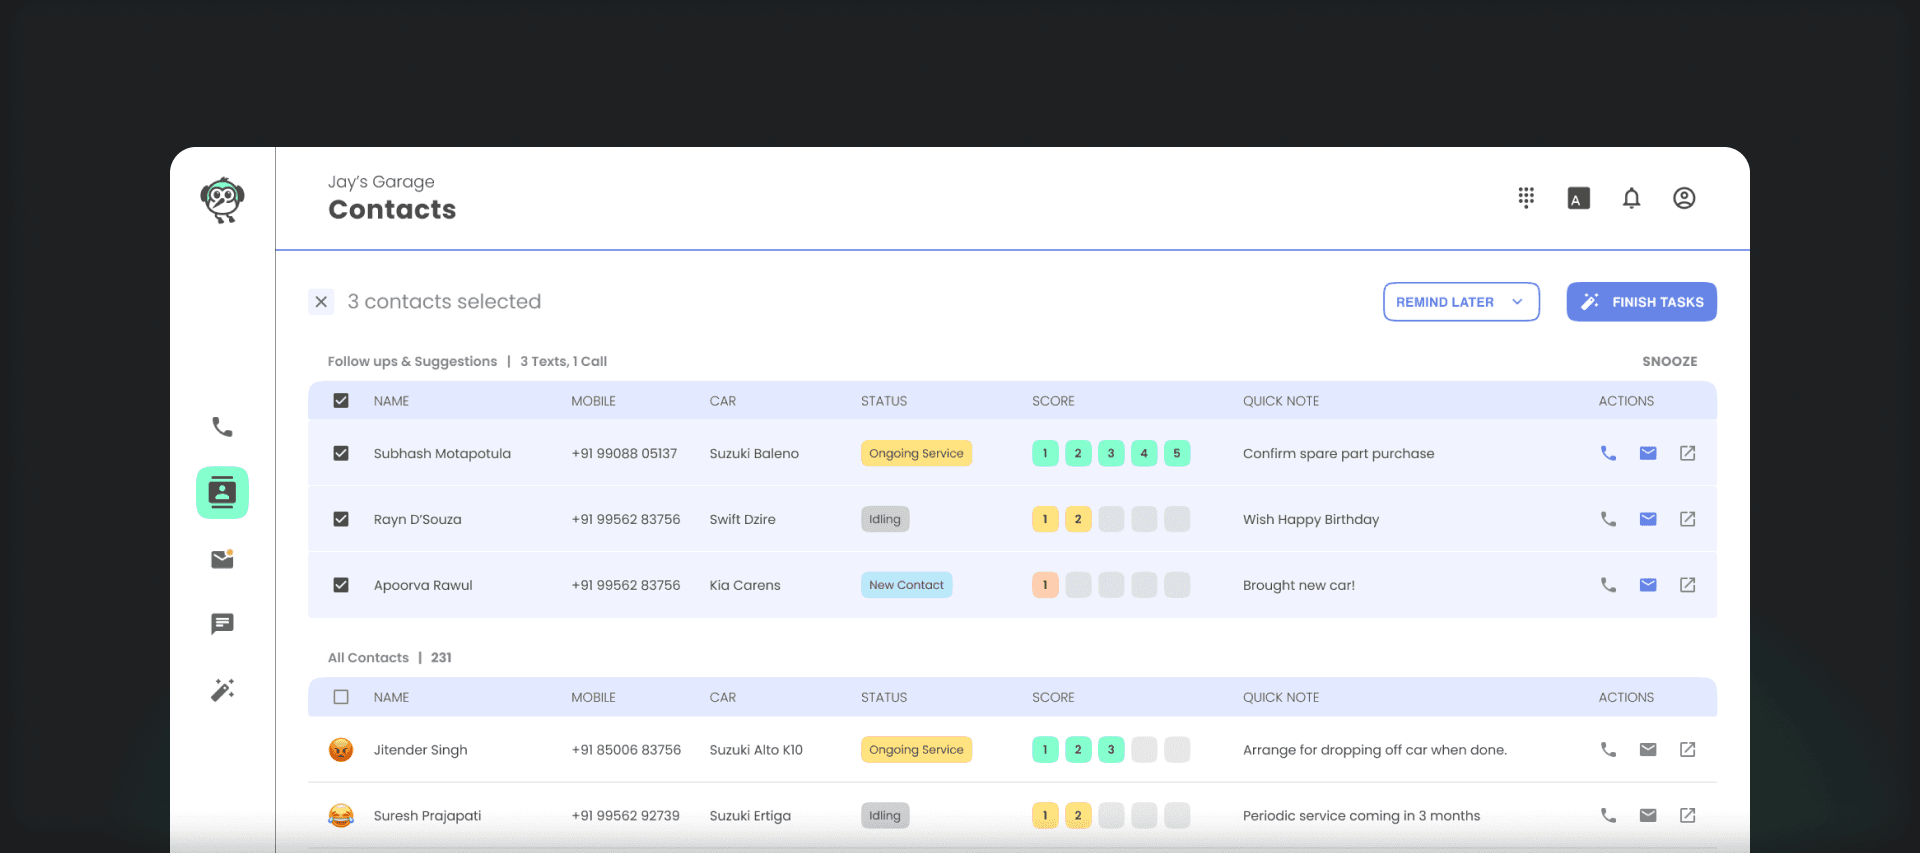Expand the Remind Later dropdown
Screen dimensions: 1920x853
click(1461, 302)
